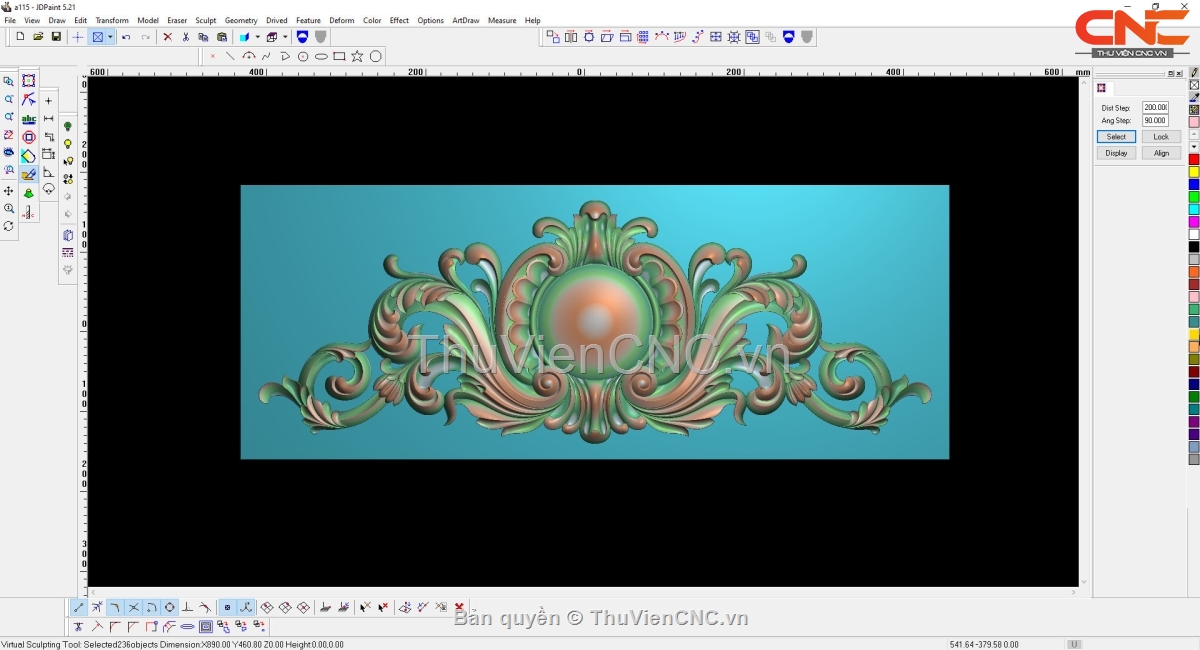Click the Align button
The width and height of the screenshot is (1200, 650).
pyautogui.click(x=1161, y=153)
